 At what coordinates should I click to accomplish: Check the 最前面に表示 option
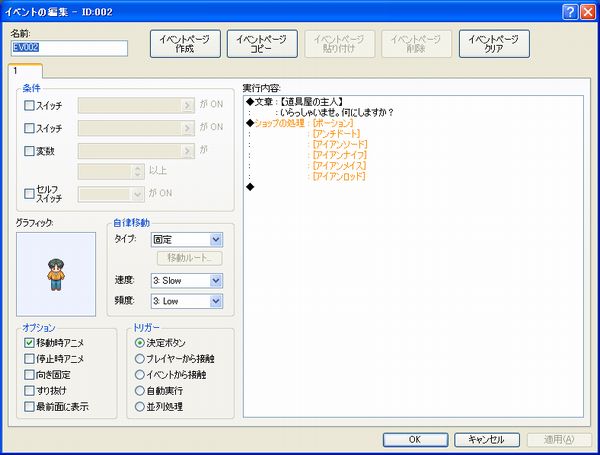29,407
